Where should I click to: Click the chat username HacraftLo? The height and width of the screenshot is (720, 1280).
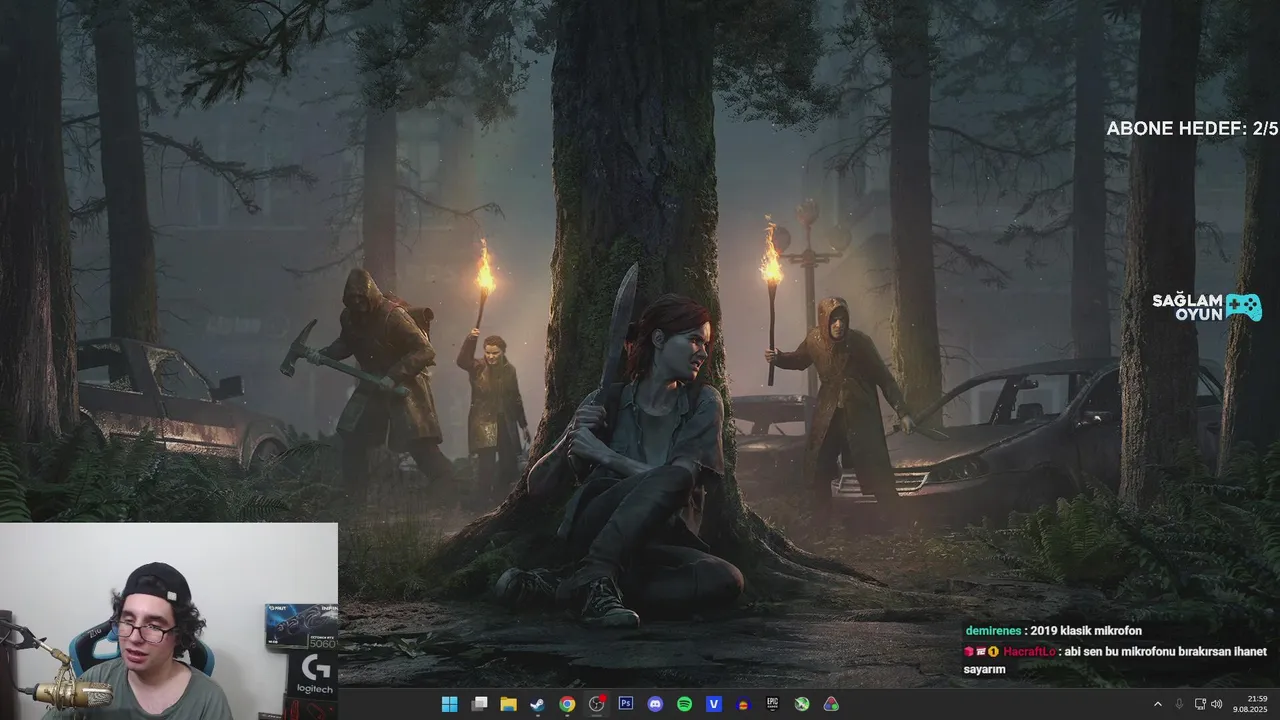pyautogui.click(x=1029, y=651)
